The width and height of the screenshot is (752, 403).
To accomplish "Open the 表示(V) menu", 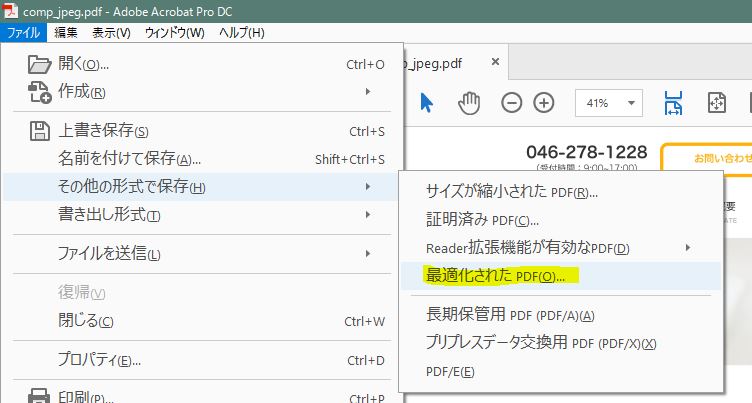I will [x=111, y=33].
